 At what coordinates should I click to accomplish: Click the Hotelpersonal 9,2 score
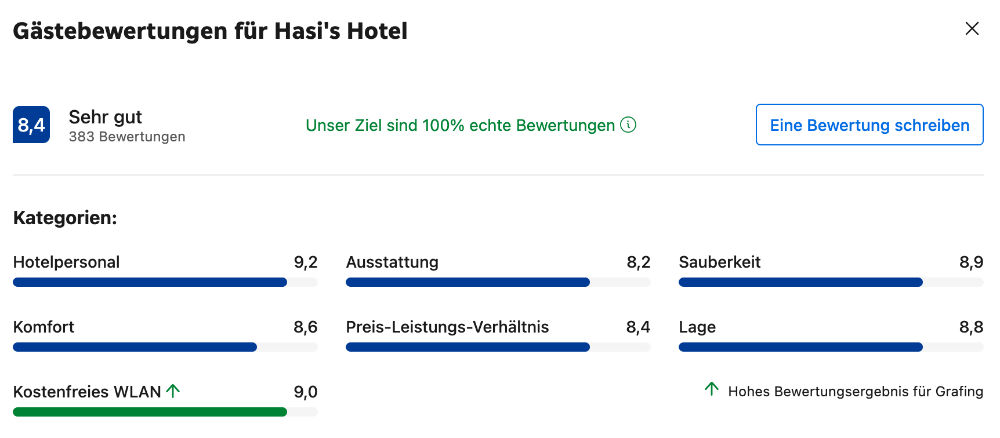click(305, 263)
